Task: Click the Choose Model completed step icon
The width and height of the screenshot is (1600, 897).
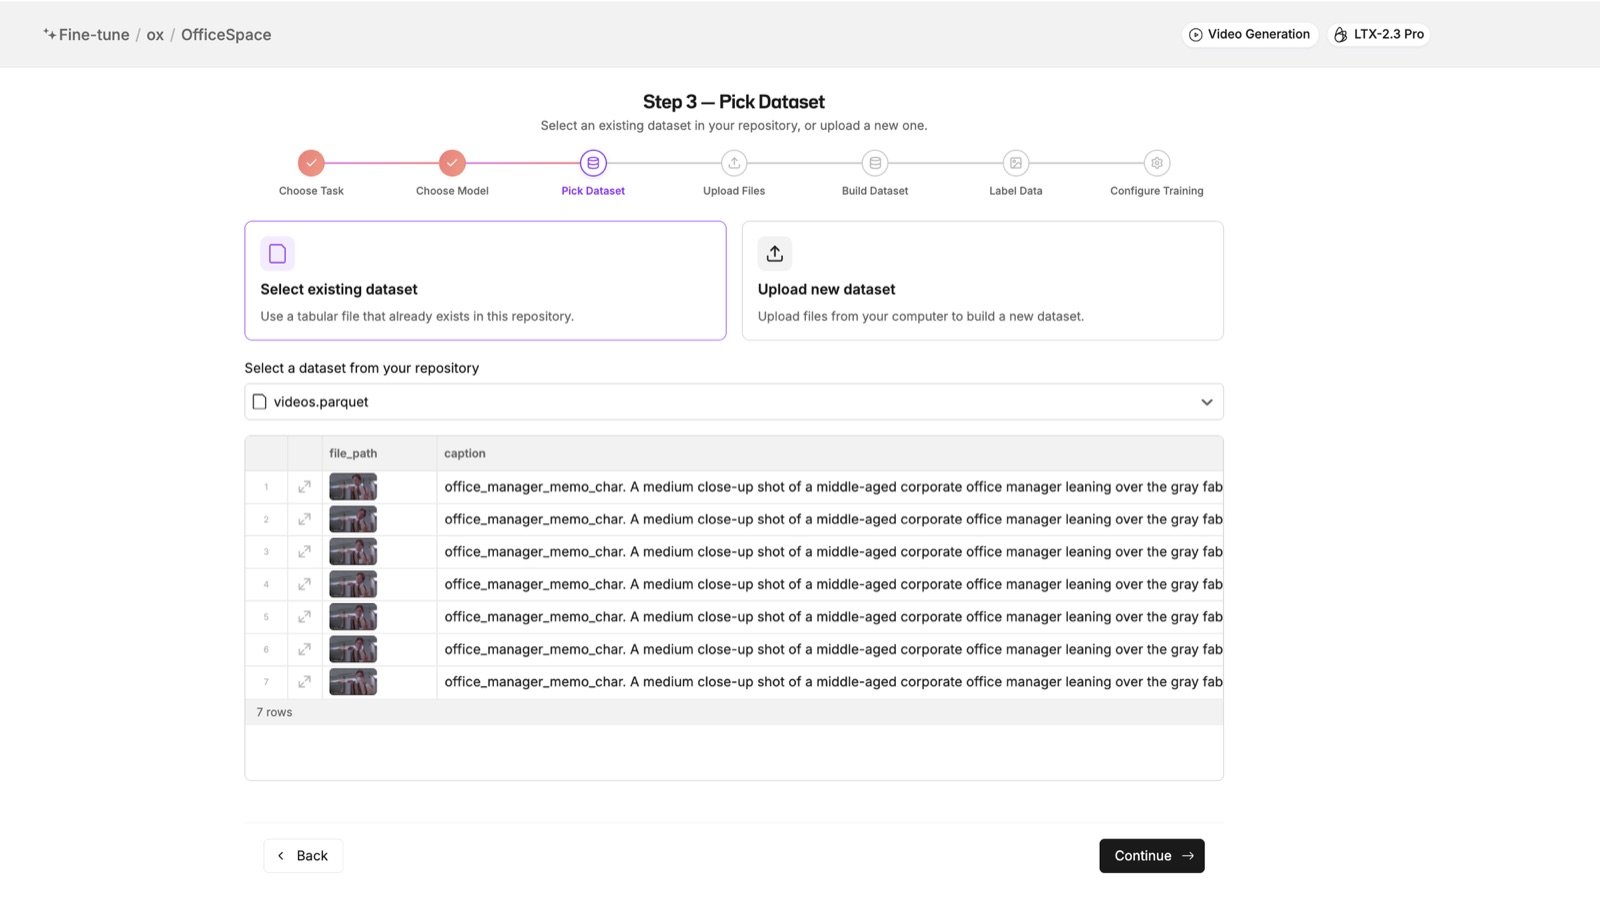Action: pyautogui.click(x=452, y=163)
